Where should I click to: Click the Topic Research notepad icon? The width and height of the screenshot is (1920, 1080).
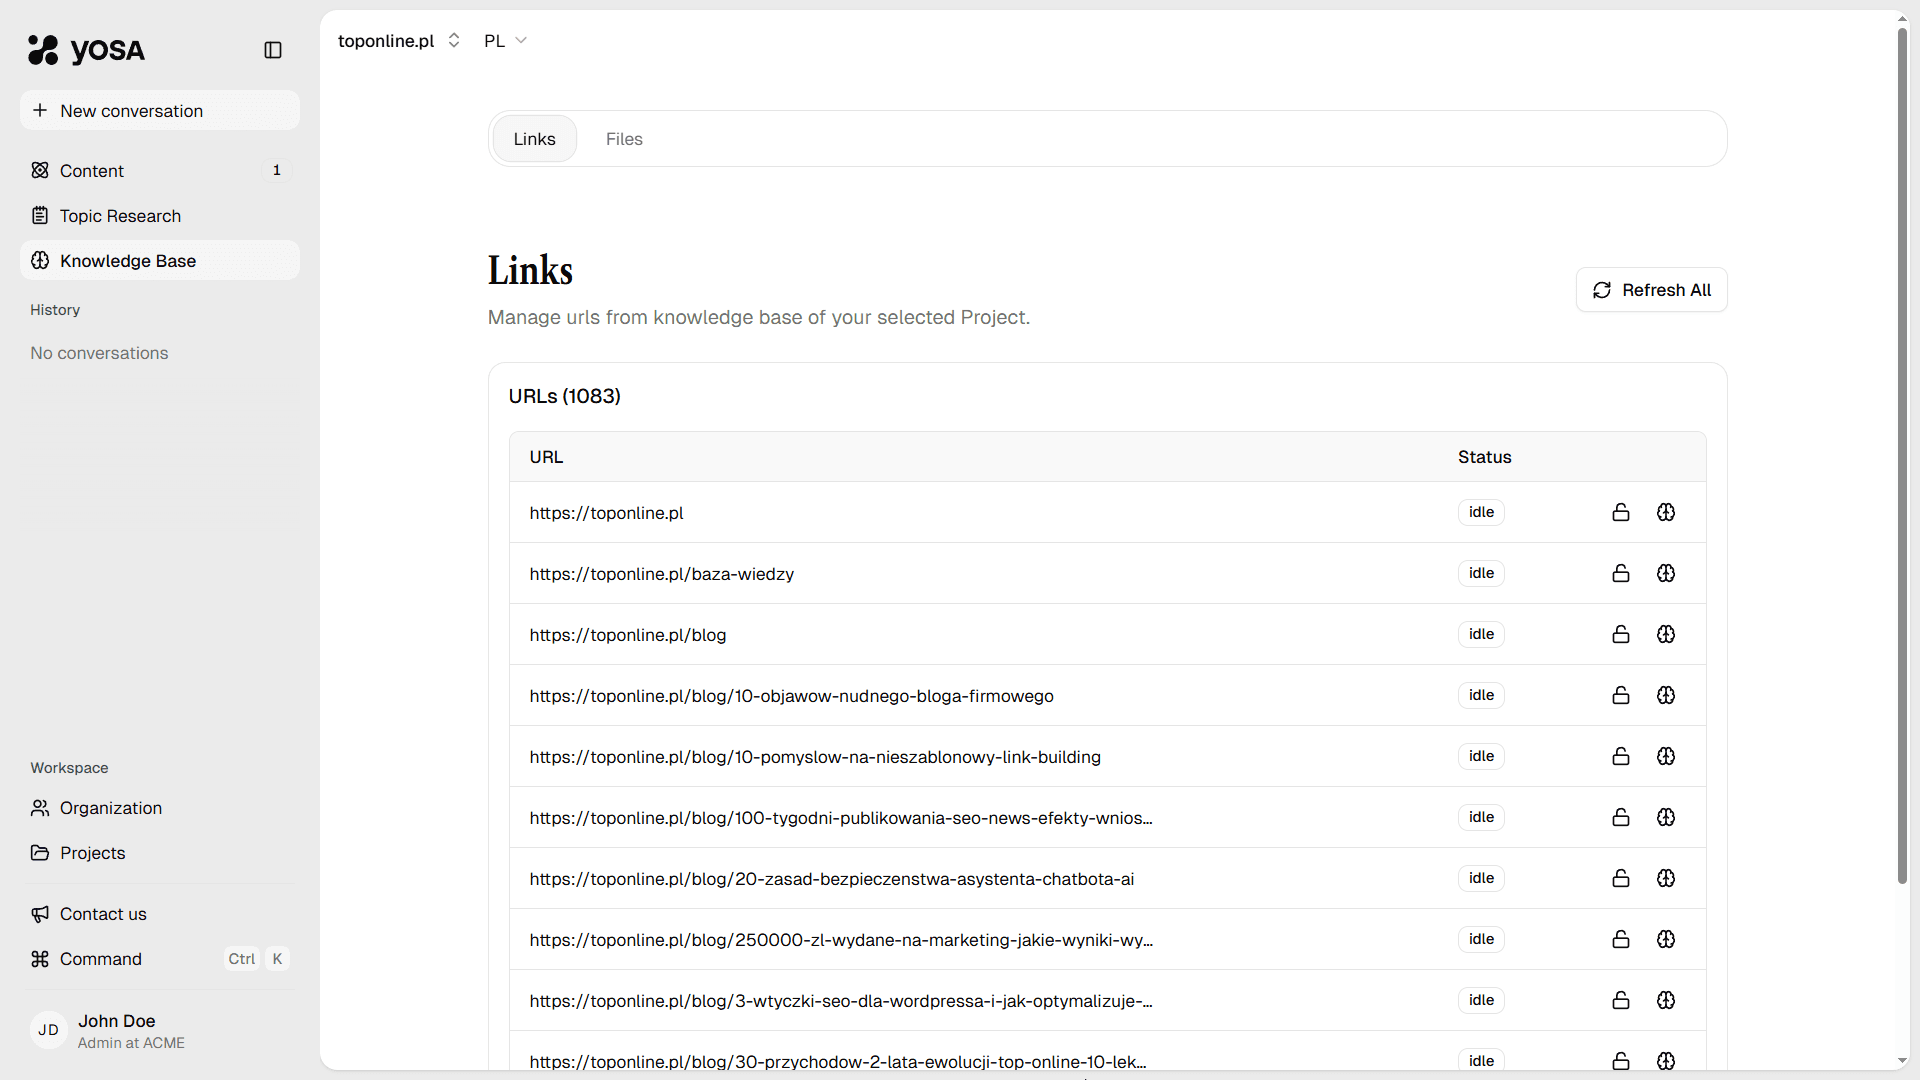coord(40,215)
